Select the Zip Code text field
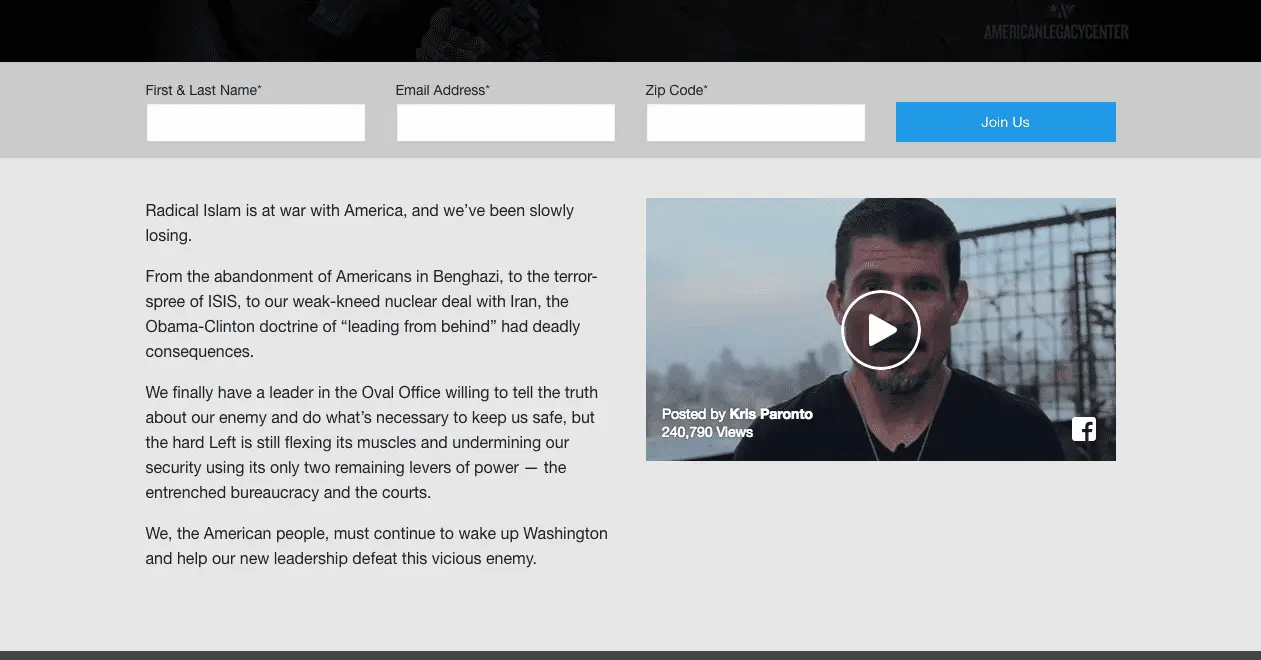Image resolution: width=1261 pixels, height=660 pixels. tap(756, 123)
